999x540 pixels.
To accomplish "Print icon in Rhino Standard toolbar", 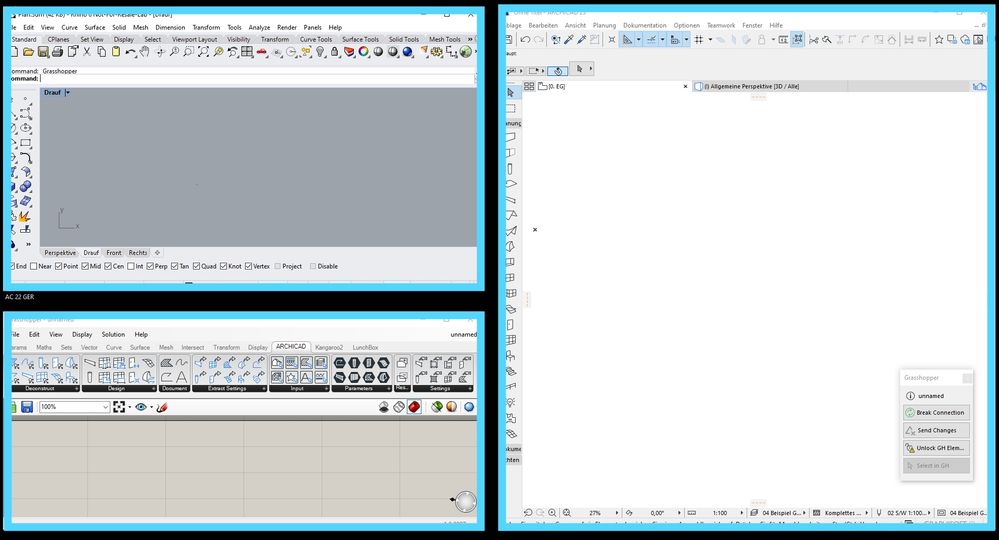I will (x=57, y=52).
